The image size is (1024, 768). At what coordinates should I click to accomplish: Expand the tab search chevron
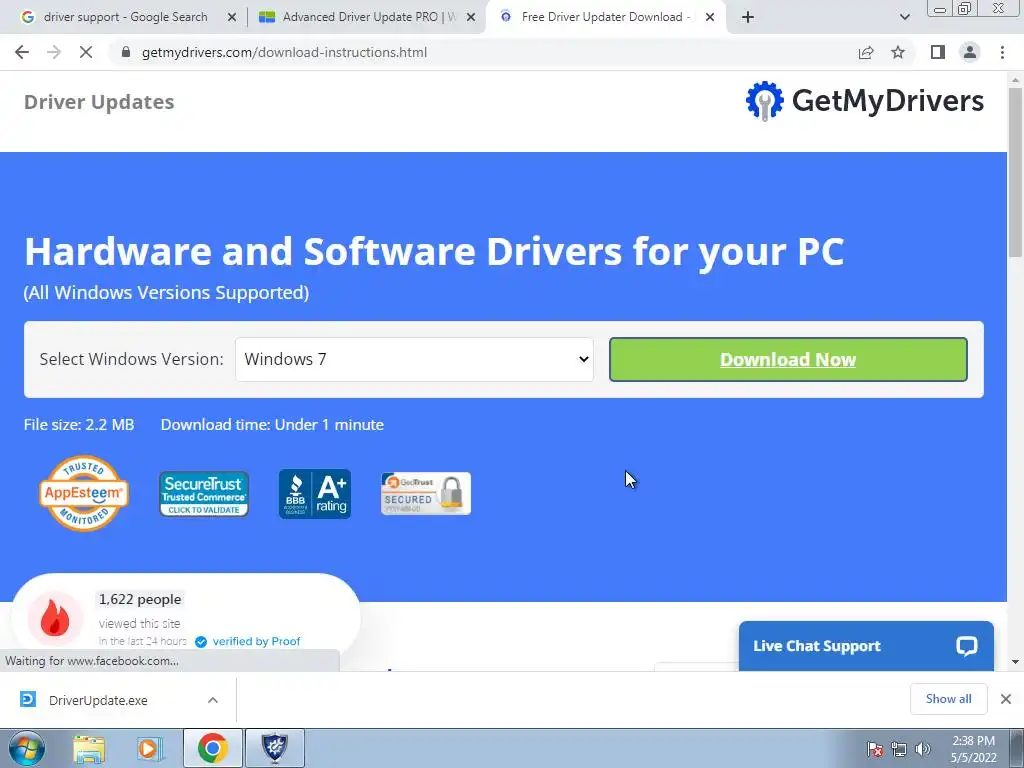904,17
